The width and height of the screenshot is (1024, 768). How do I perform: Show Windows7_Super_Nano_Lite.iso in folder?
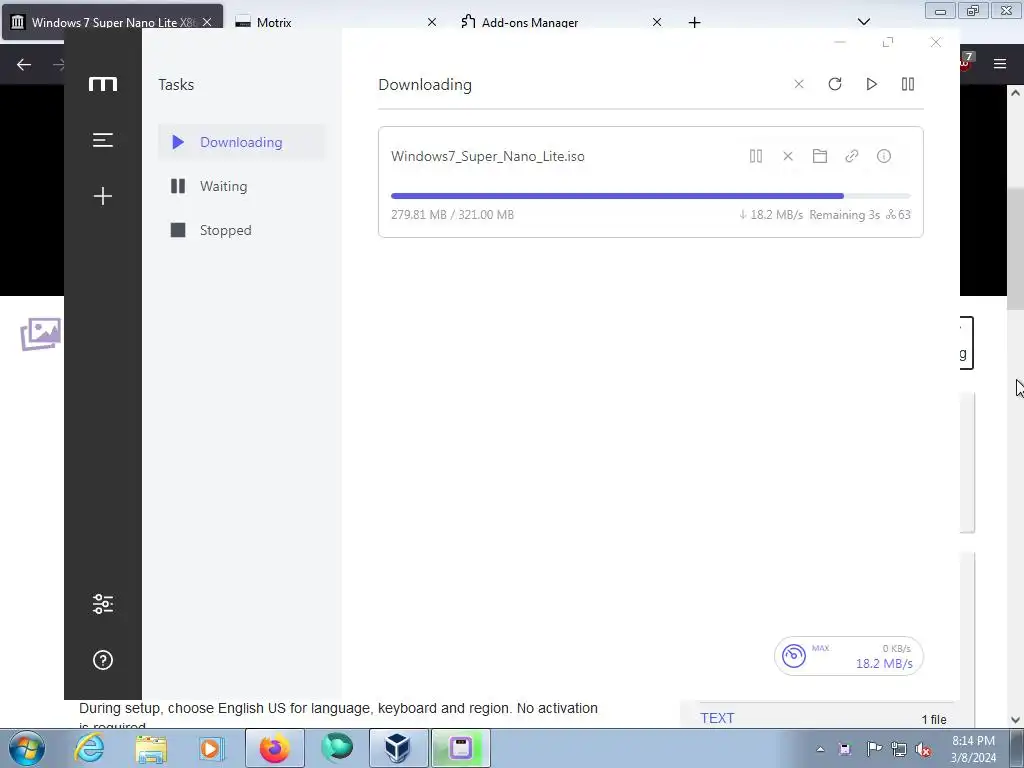820,156
